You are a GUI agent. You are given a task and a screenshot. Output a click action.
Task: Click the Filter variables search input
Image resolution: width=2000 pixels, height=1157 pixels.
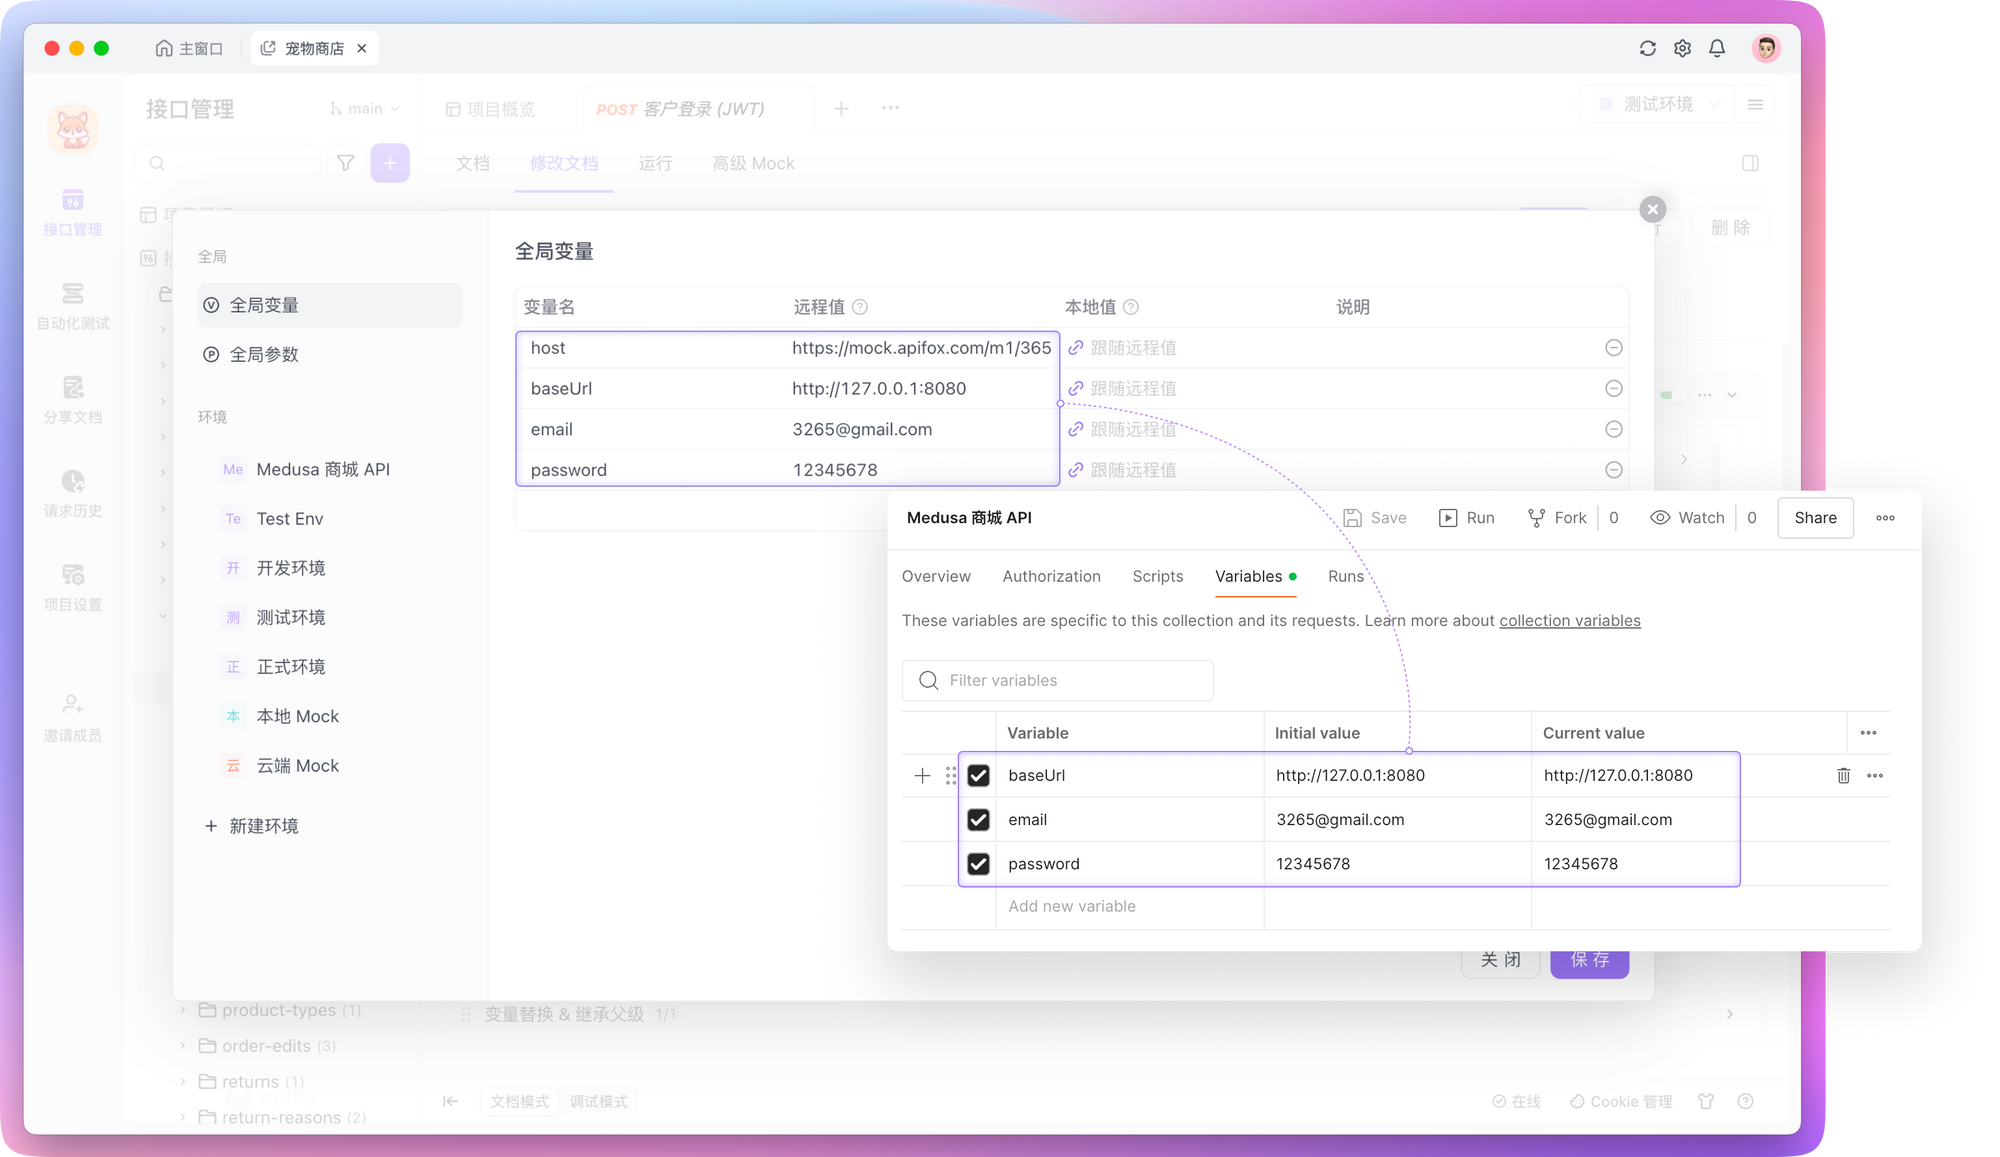coord(1059,680)
